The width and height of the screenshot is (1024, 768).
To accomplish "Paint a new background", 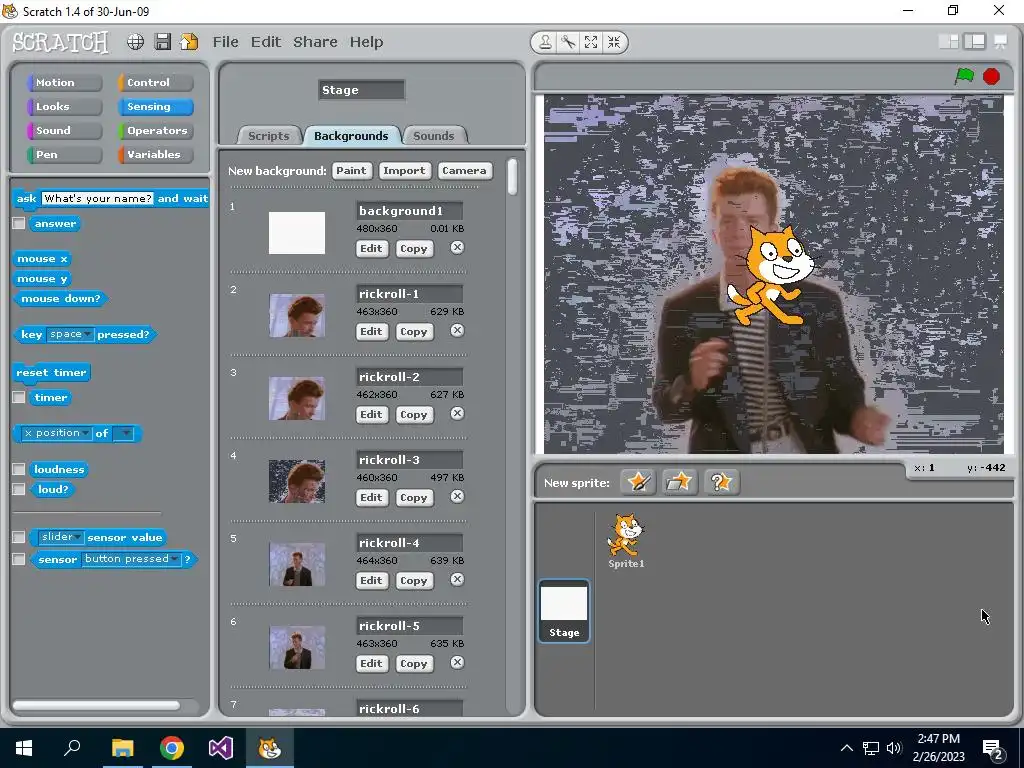I will tap(351, 170).
